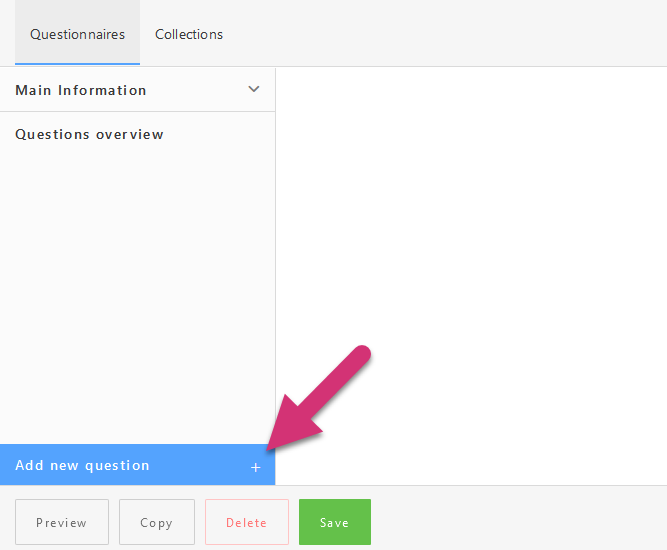Screen dimensions: 667x550
Task: Open the questionnaire Preview
Action: [61, 522]
